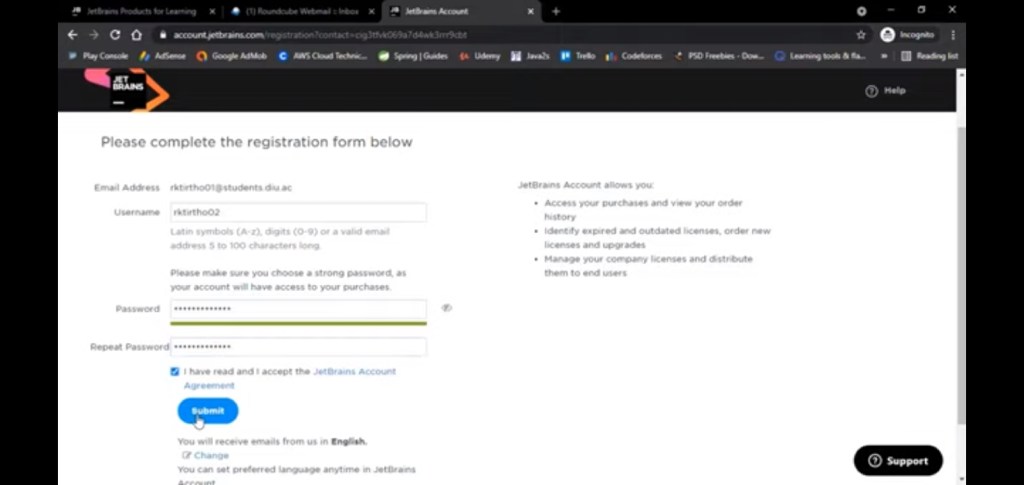Click the browser home icon
1024x485 pixels.
pyautogui.click(x=137, y=34)
